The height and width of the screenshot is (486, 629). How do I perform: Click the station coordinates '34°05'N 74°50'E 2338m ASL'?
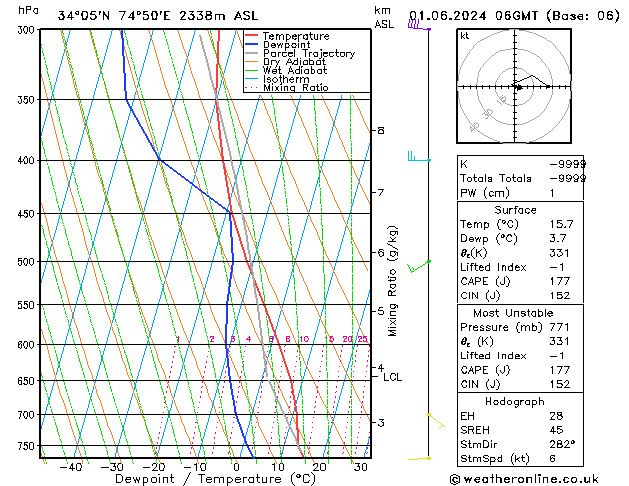[158, 16]
